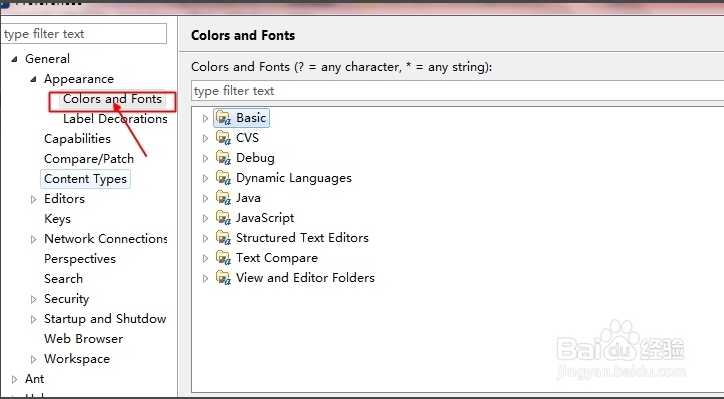The height and width of the screenshot is (399, 724).
Task: Click the Text Compare folder icon
Action: pos(223,258)
